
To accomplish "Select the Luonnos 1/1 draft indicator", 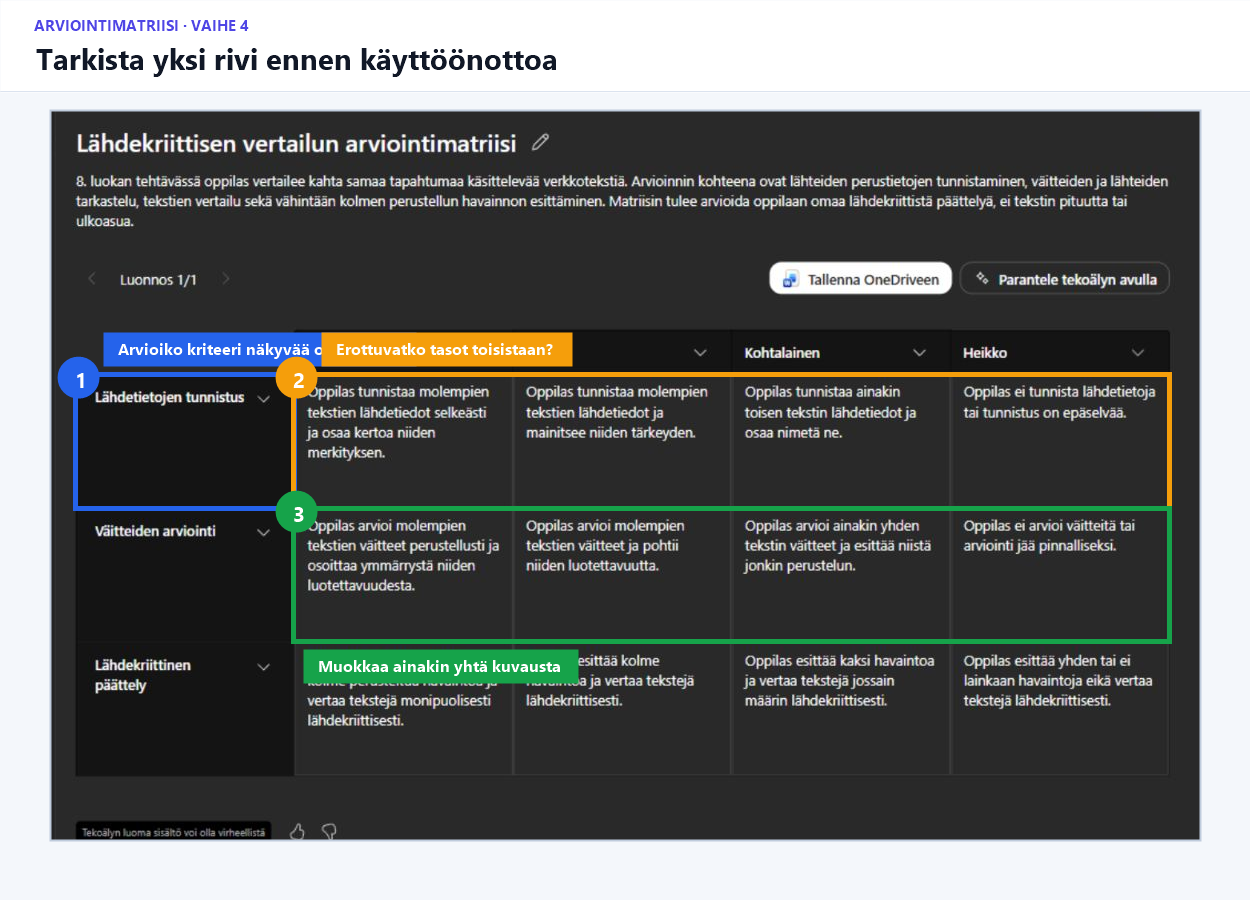I will [x=158, y=279].
